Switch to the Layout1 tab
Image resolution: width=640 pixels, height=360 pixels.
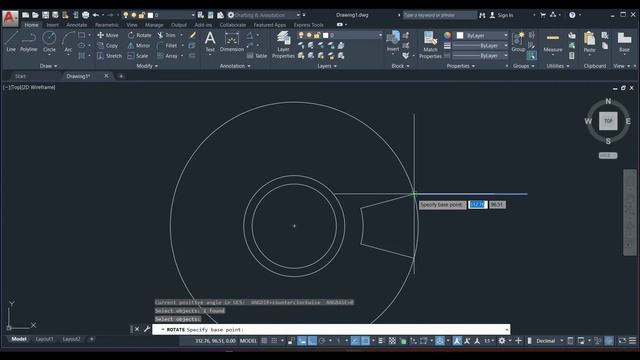44,339
